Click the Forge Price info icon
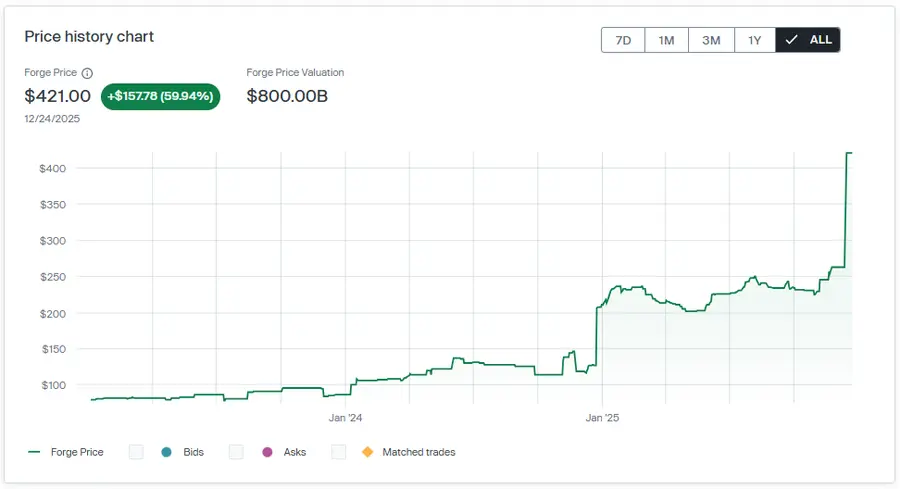This screenshot has height=489, width=900. point(87,73)
